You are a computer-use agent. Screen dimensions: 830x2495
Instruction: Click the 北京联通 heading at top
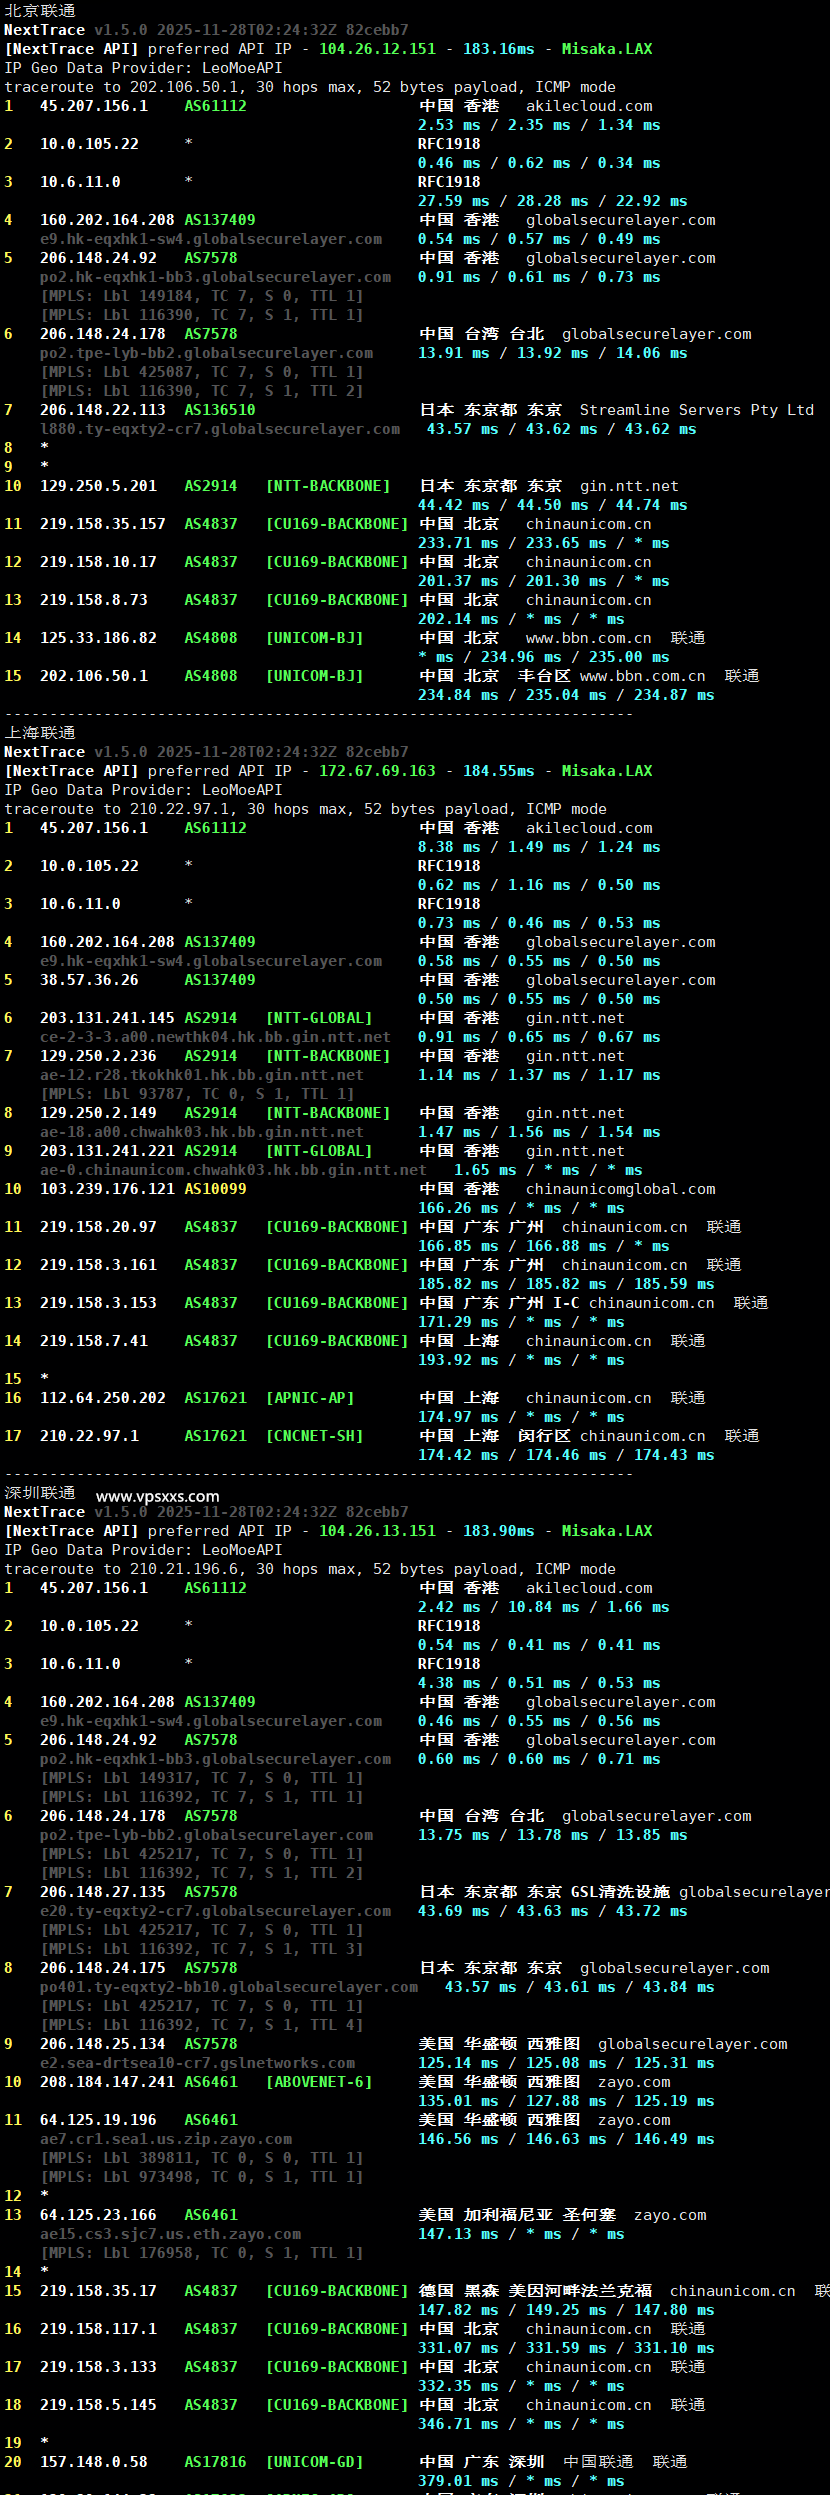pos(40,11)
